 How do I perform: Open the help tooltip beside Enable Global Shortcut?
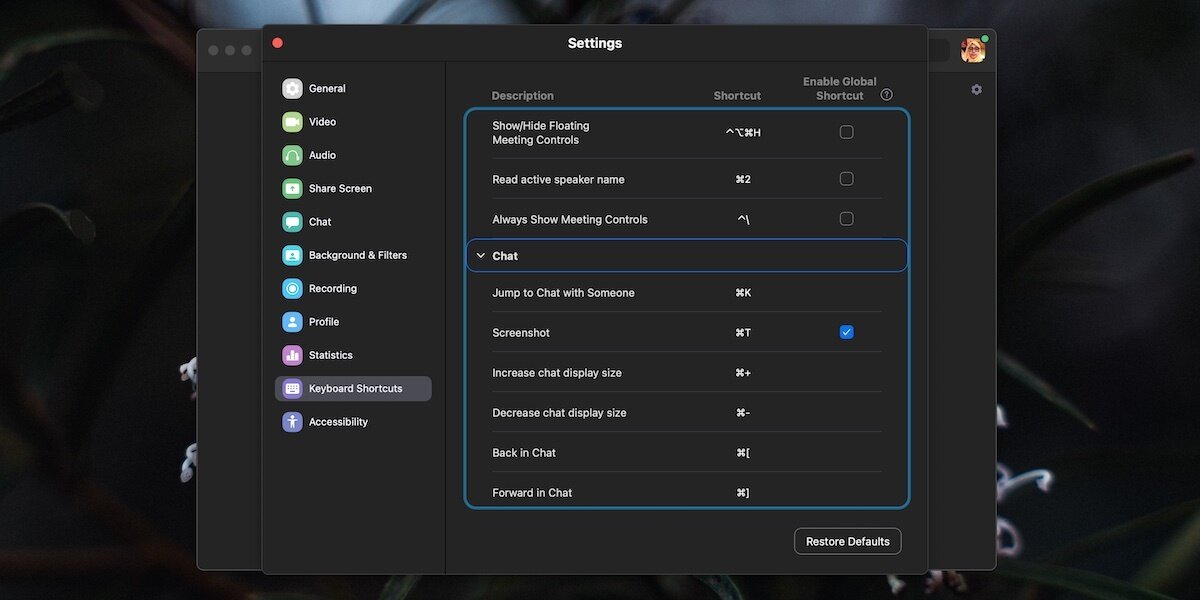pyautogui.click(x=885, y=93)
